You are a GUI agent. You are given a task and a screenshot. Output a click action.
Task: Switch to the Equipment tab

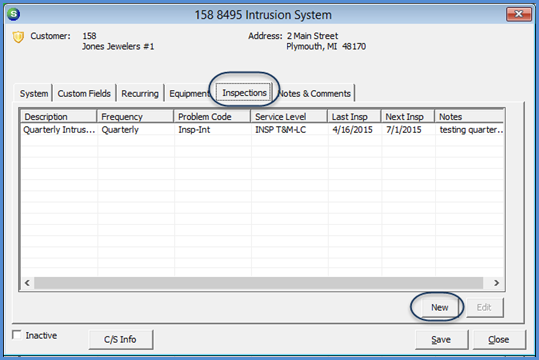pos(189,94)
